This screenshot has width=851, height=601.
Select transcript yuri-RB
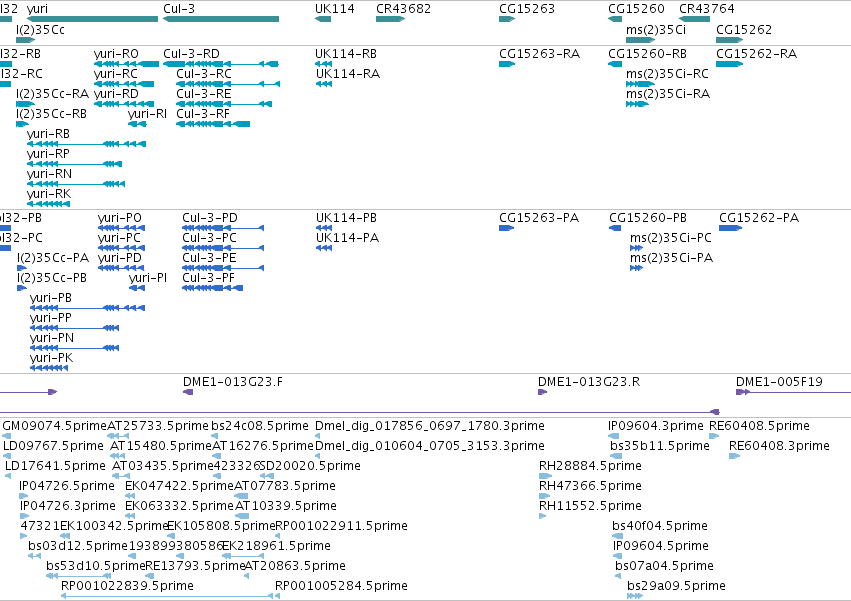point(86,144)
